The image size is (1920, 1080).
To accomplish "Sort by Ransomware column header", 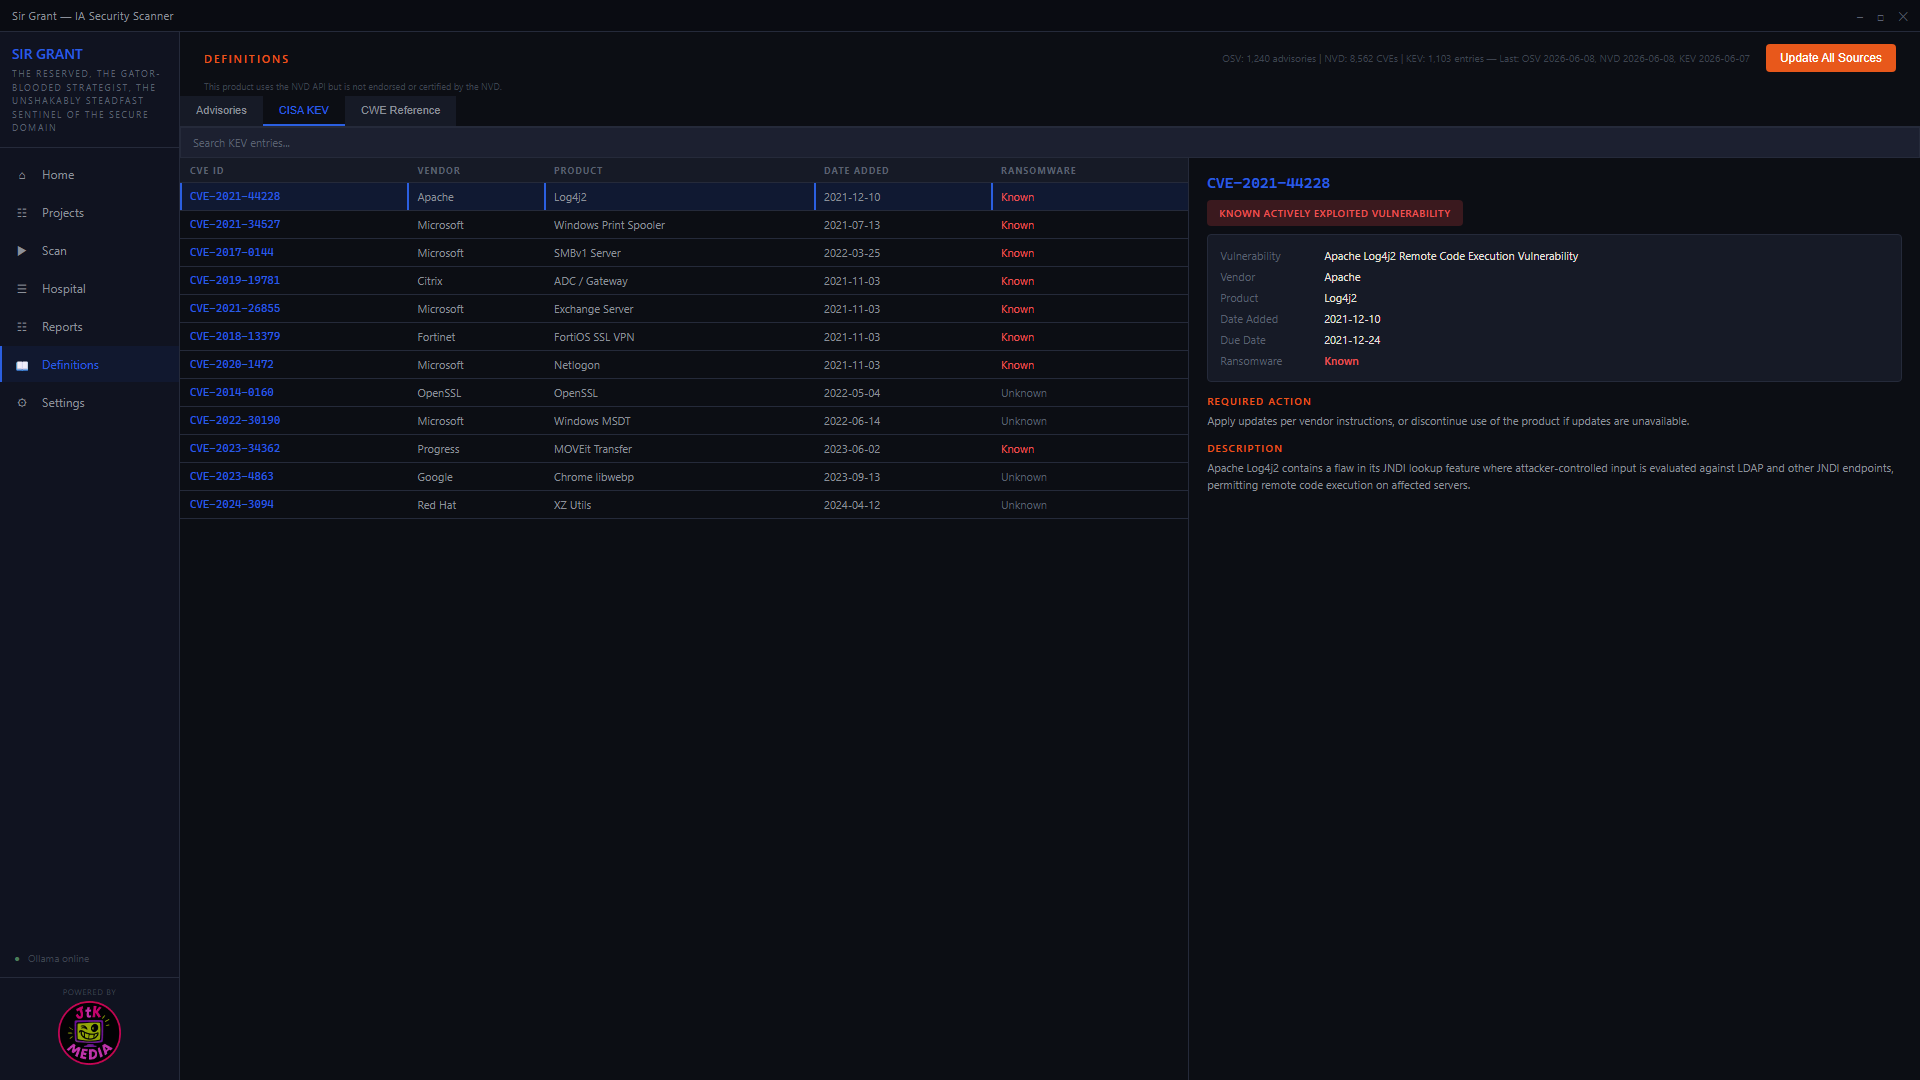I will click(1038, 171).
